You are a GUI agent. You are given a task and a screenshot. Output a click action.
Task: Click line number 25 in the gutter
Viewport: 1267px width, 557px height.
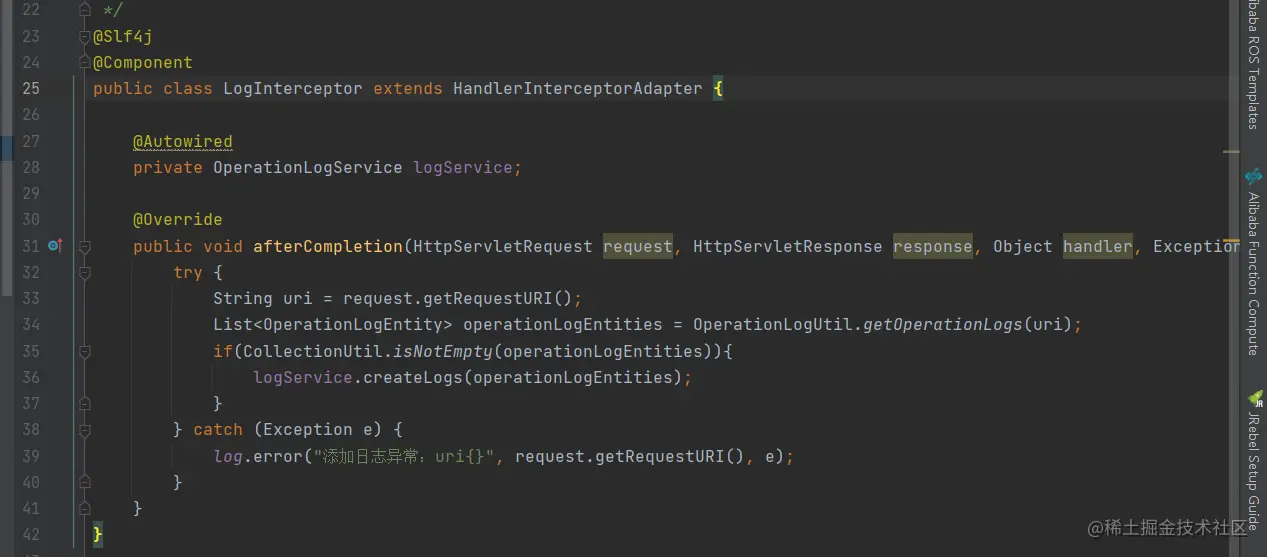pyautogui.click(x=31, y=88)
